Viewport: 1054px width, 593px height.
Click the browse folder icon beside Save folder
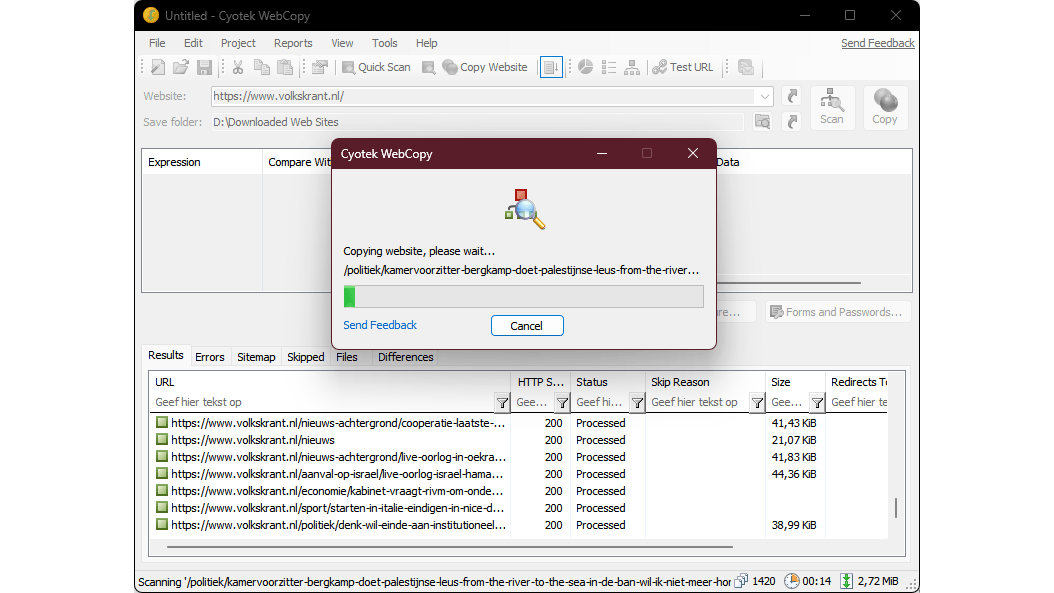coord(762,122)
